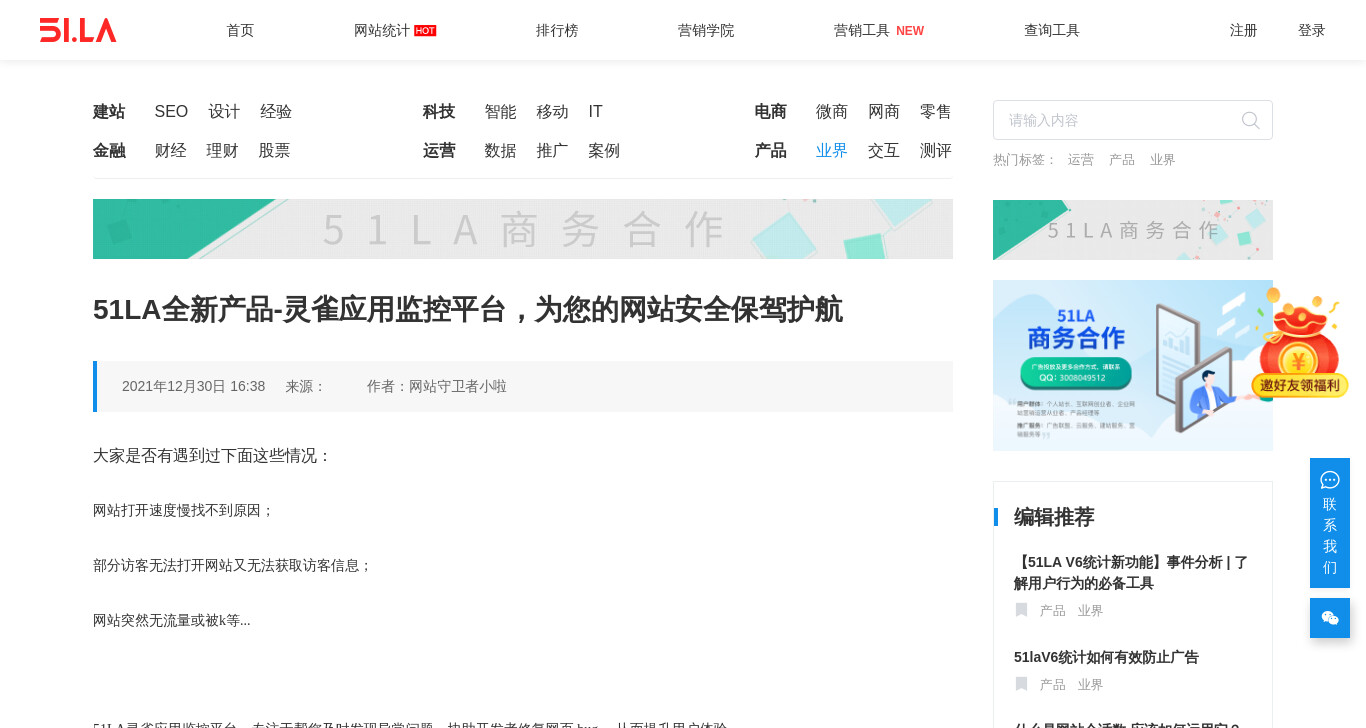Click the red lucky bag invite icon
The image size is (1366, 728).
1300,343
